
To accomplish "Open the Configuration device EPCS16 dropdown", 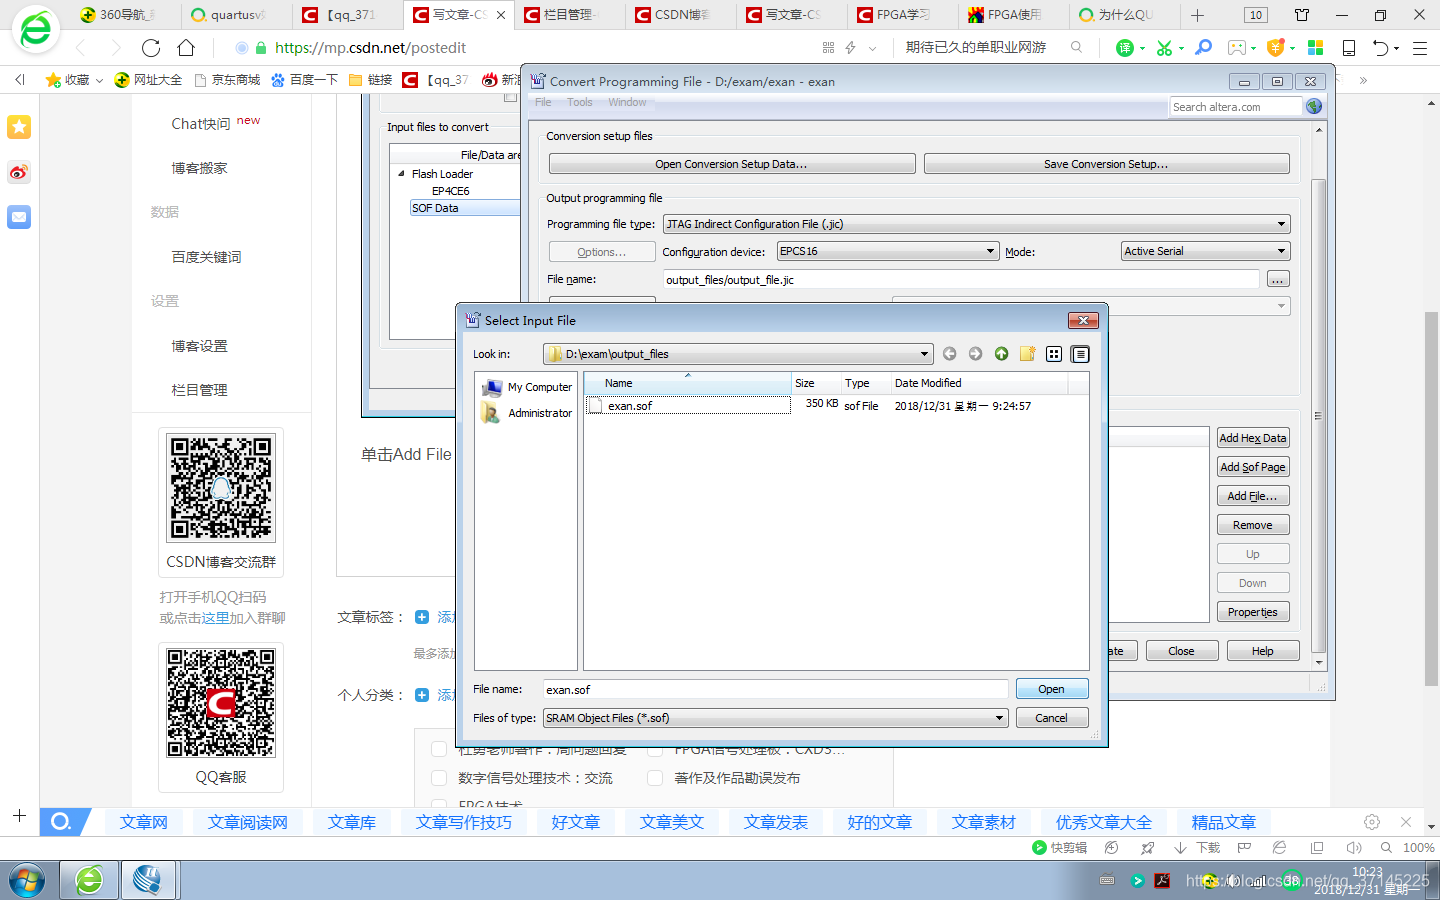I will tap(988, 251).
